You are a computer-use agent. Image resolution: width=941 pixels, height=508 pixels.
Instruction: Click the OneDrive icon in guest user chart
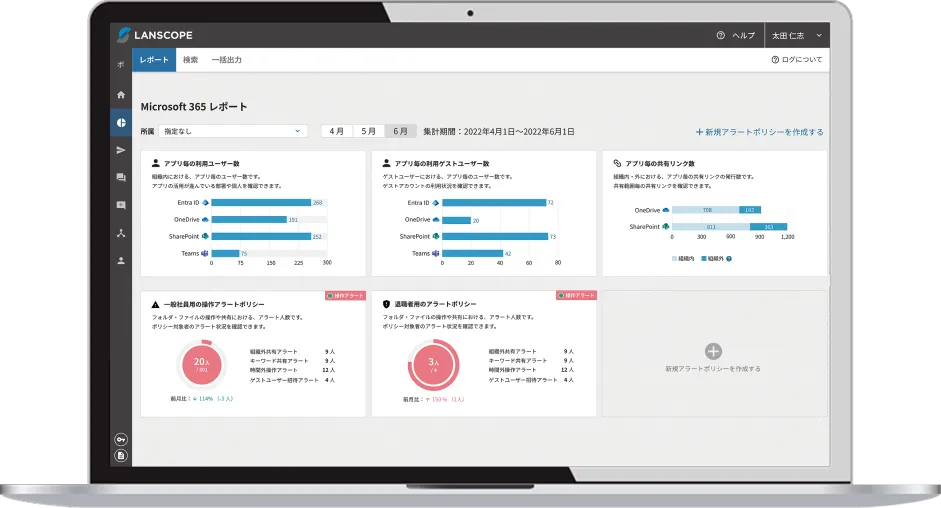[x=436, y=220]
